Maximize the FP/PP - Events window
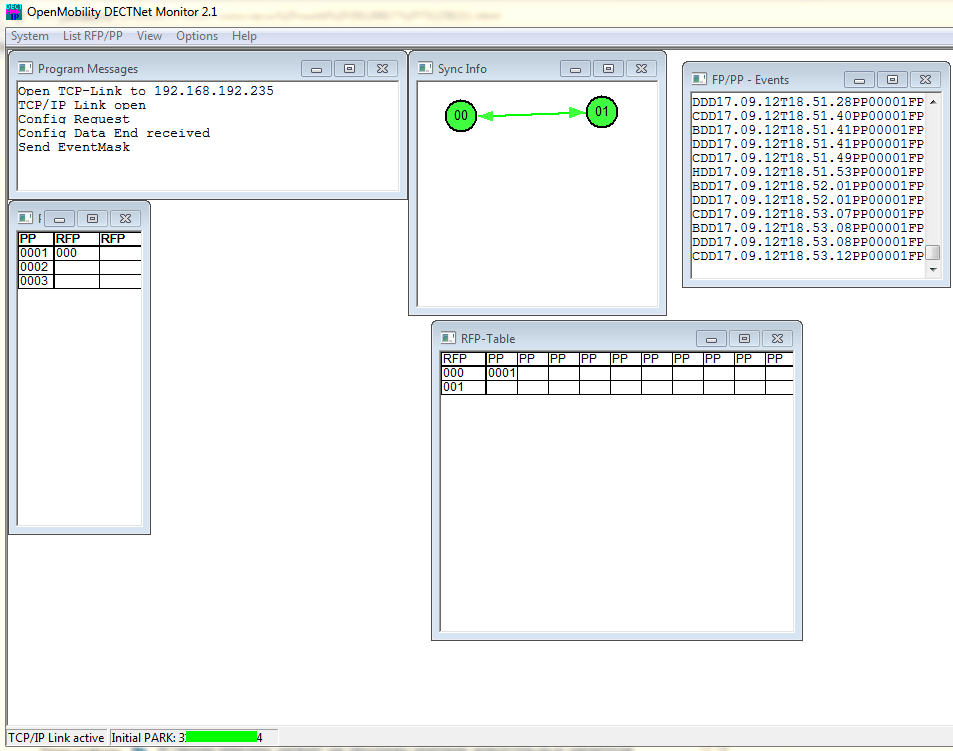 point(892,80)
